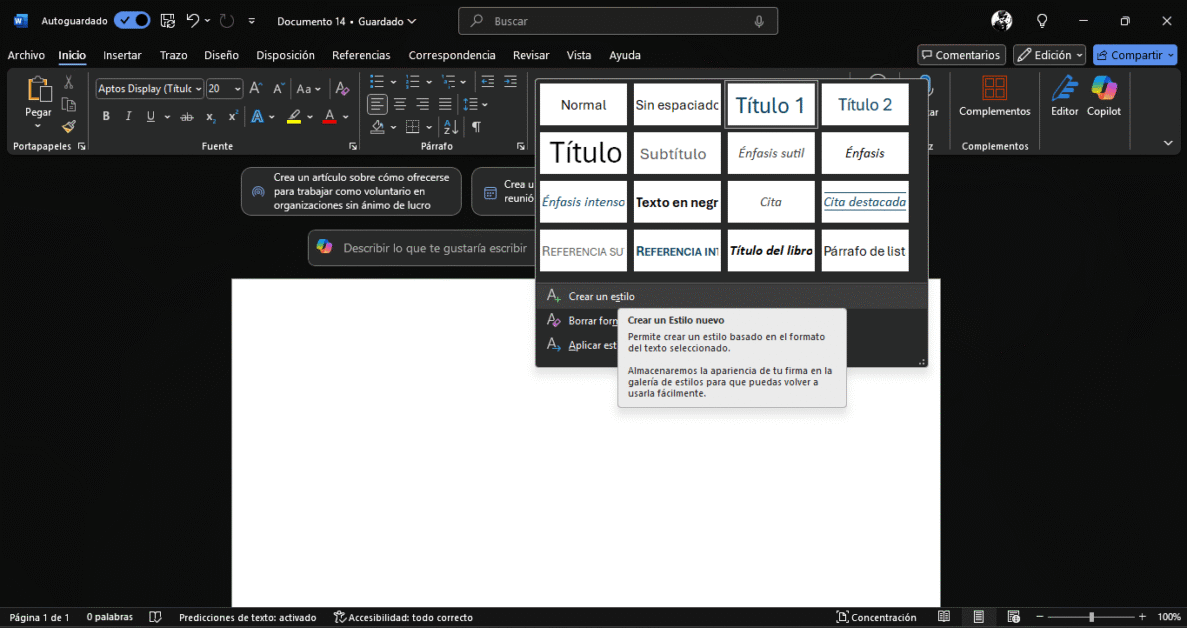Open the Edición mode dropdown

1050,55
